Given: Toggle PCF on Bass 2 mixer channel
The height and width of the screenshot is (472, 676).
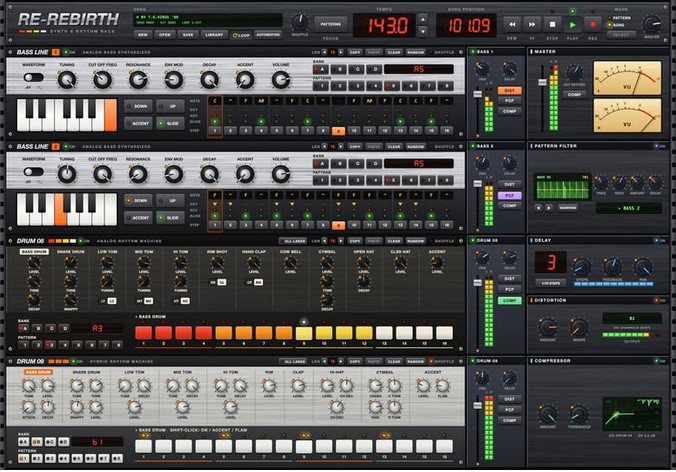Looking at the screenshot, I should (510, 195).
